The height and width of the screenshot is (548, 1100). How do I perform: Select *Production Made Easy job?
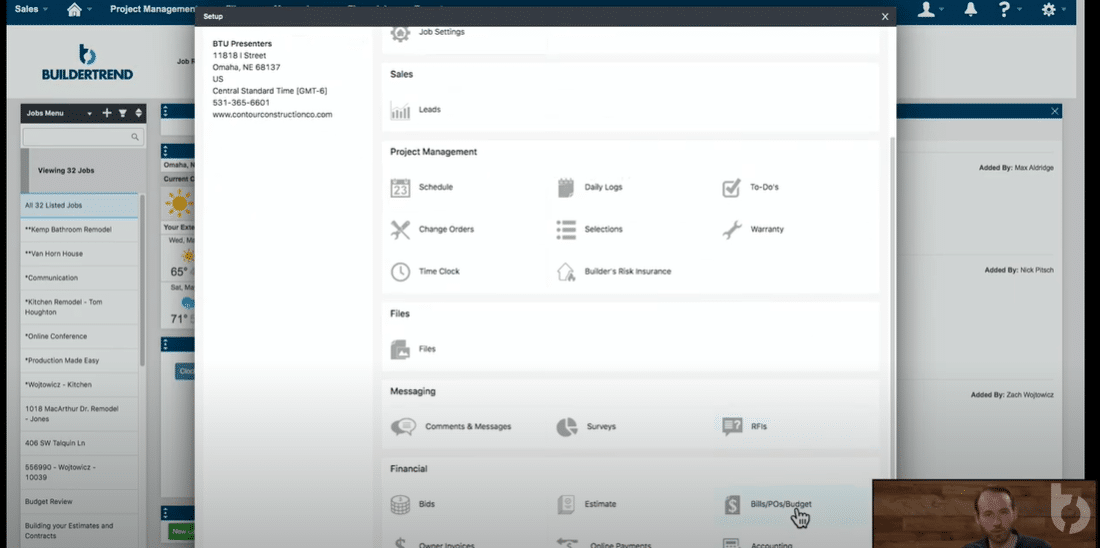click(x=79, y=361)
